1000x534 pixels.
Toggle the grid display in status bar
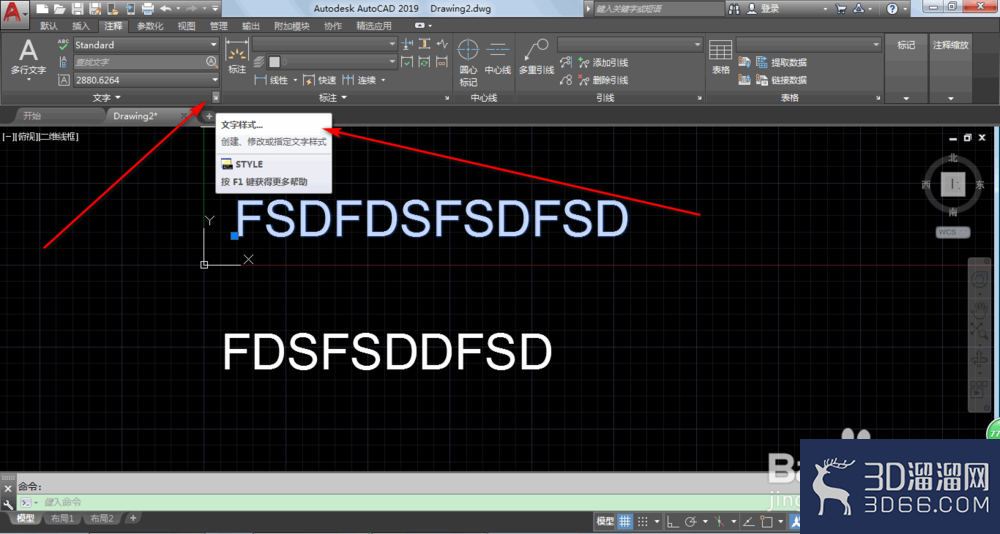tap(626, 521)
